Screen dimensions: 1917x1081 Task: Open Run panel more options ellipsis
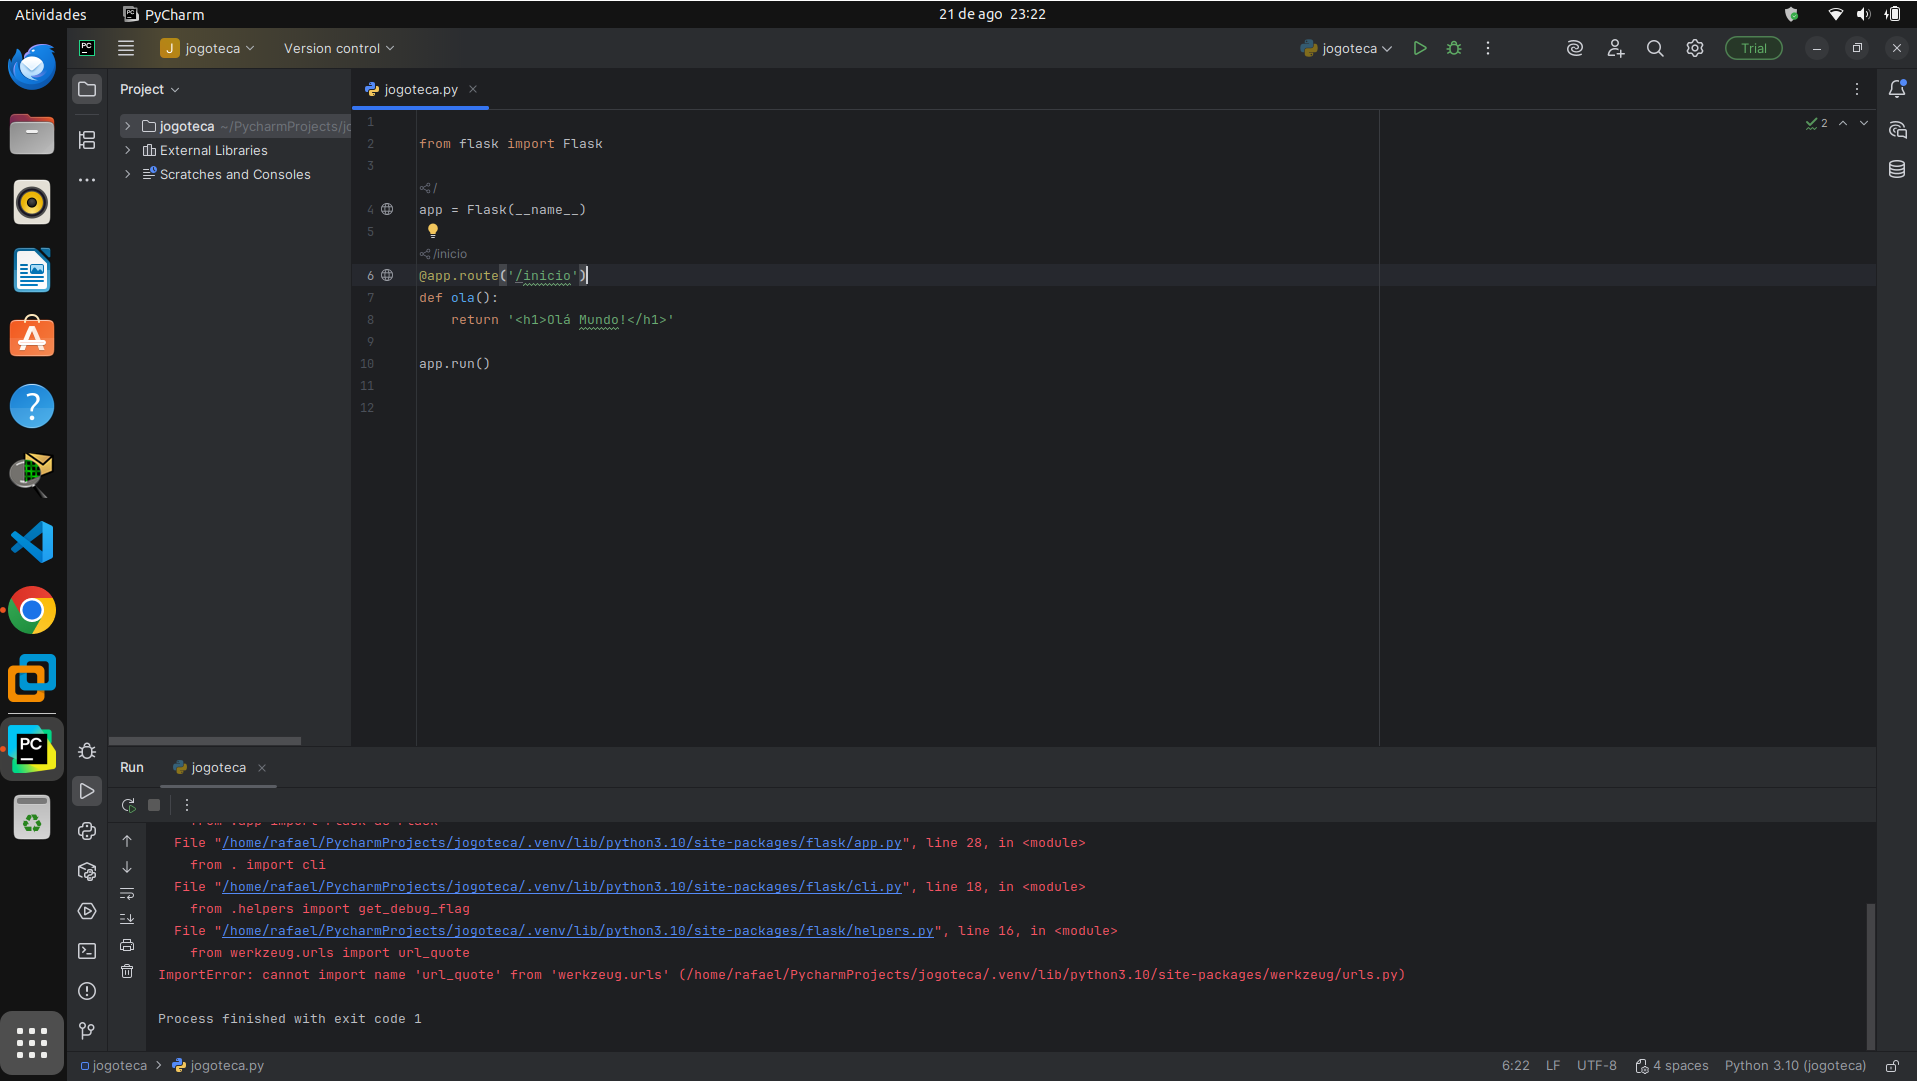[187, 805]
